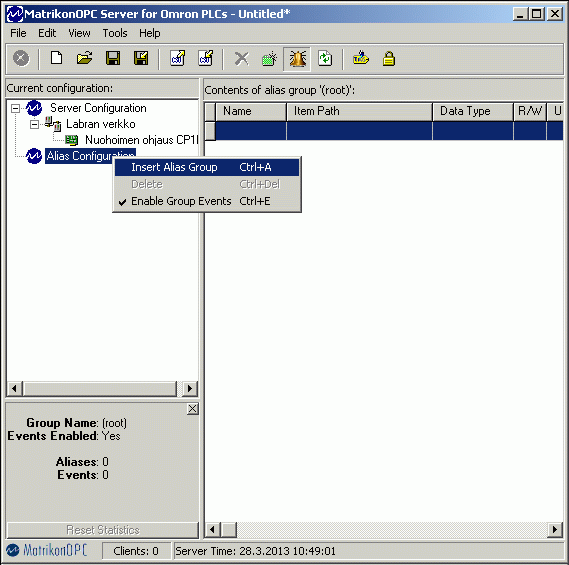Image resolution: width=569 pixels, height=565 pixels.
Task: Open the Help menu
Action: coord(150,33)
